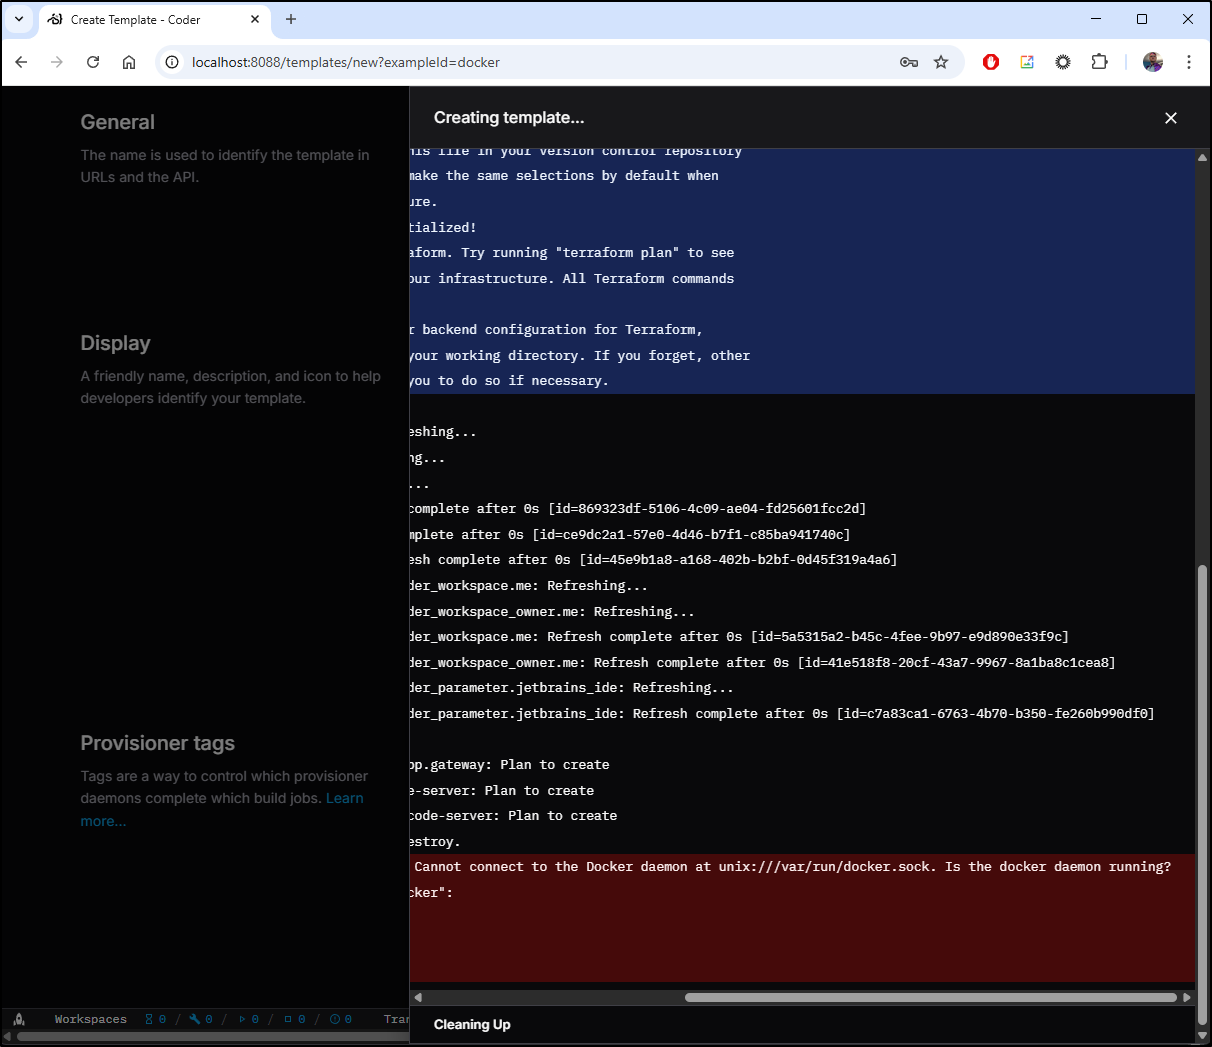Open the tab search dropdown arrow
Screen dimensions: 1212x1047
pyautogui.click(x=19, y=19)
